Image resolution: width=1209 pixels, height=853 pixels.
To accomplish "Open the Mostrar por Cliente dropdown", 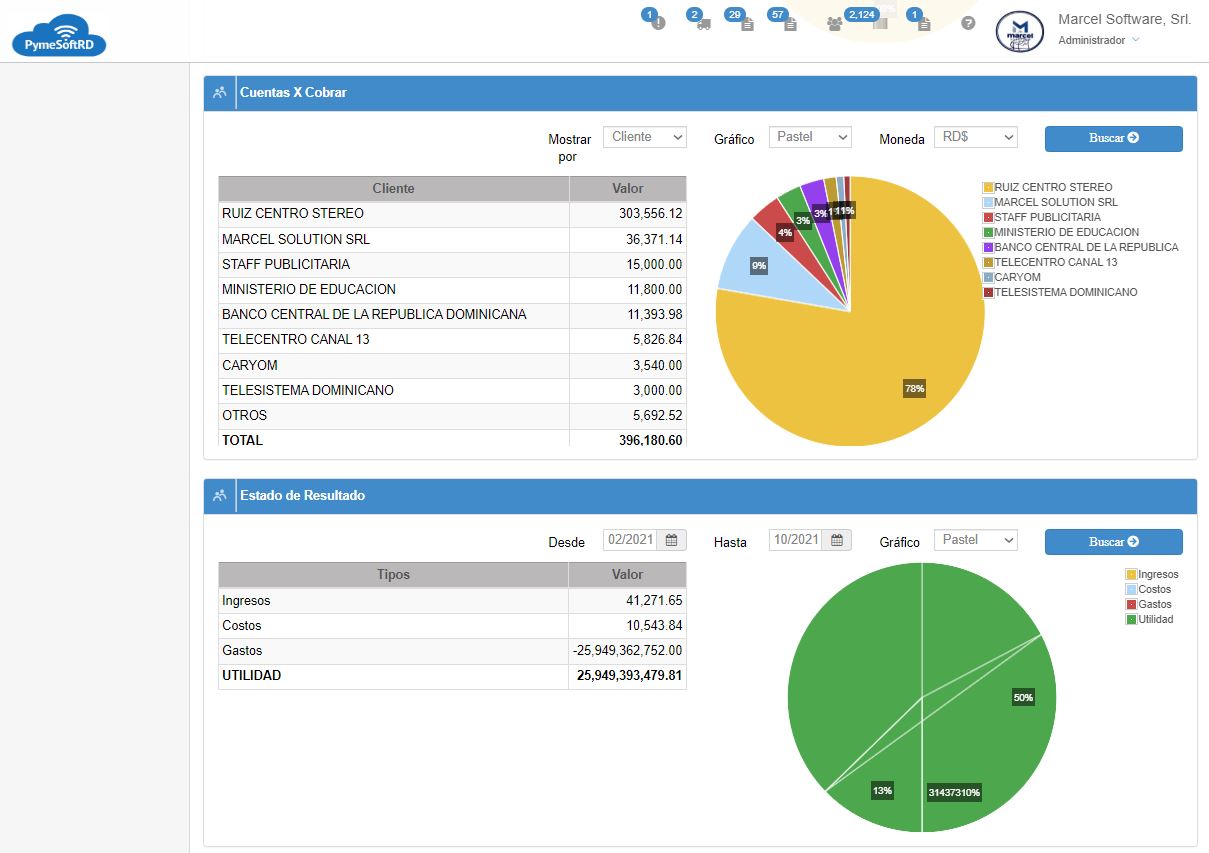I will pos(645,137).
